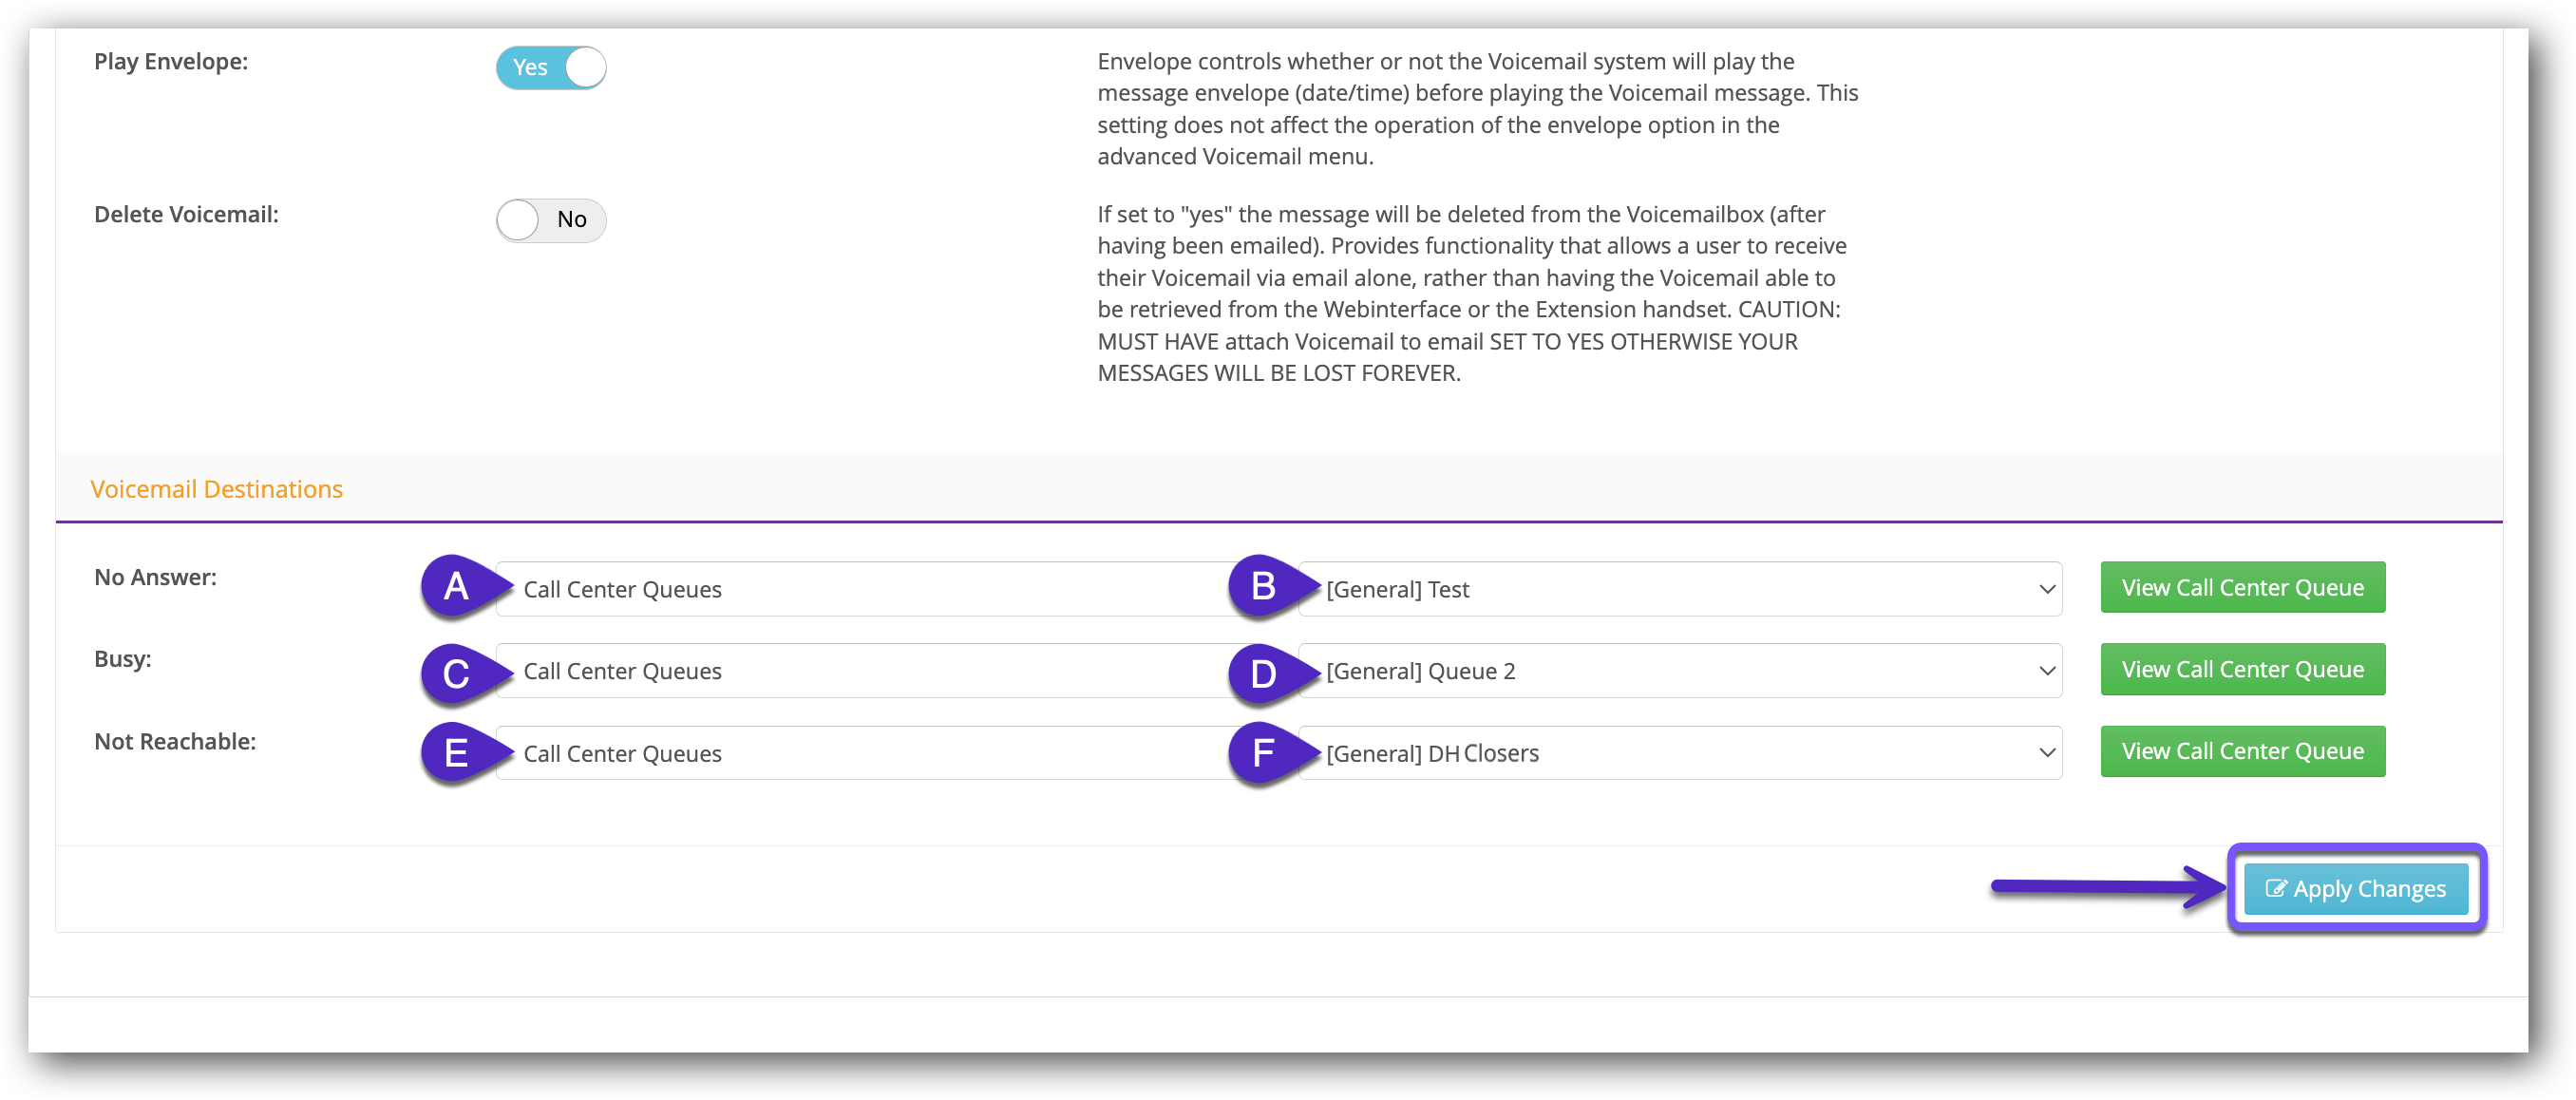This screenshot has width=2576, height=1100.
Task: Click the Envelope controls description text
Action: [x=1478, y=109]
